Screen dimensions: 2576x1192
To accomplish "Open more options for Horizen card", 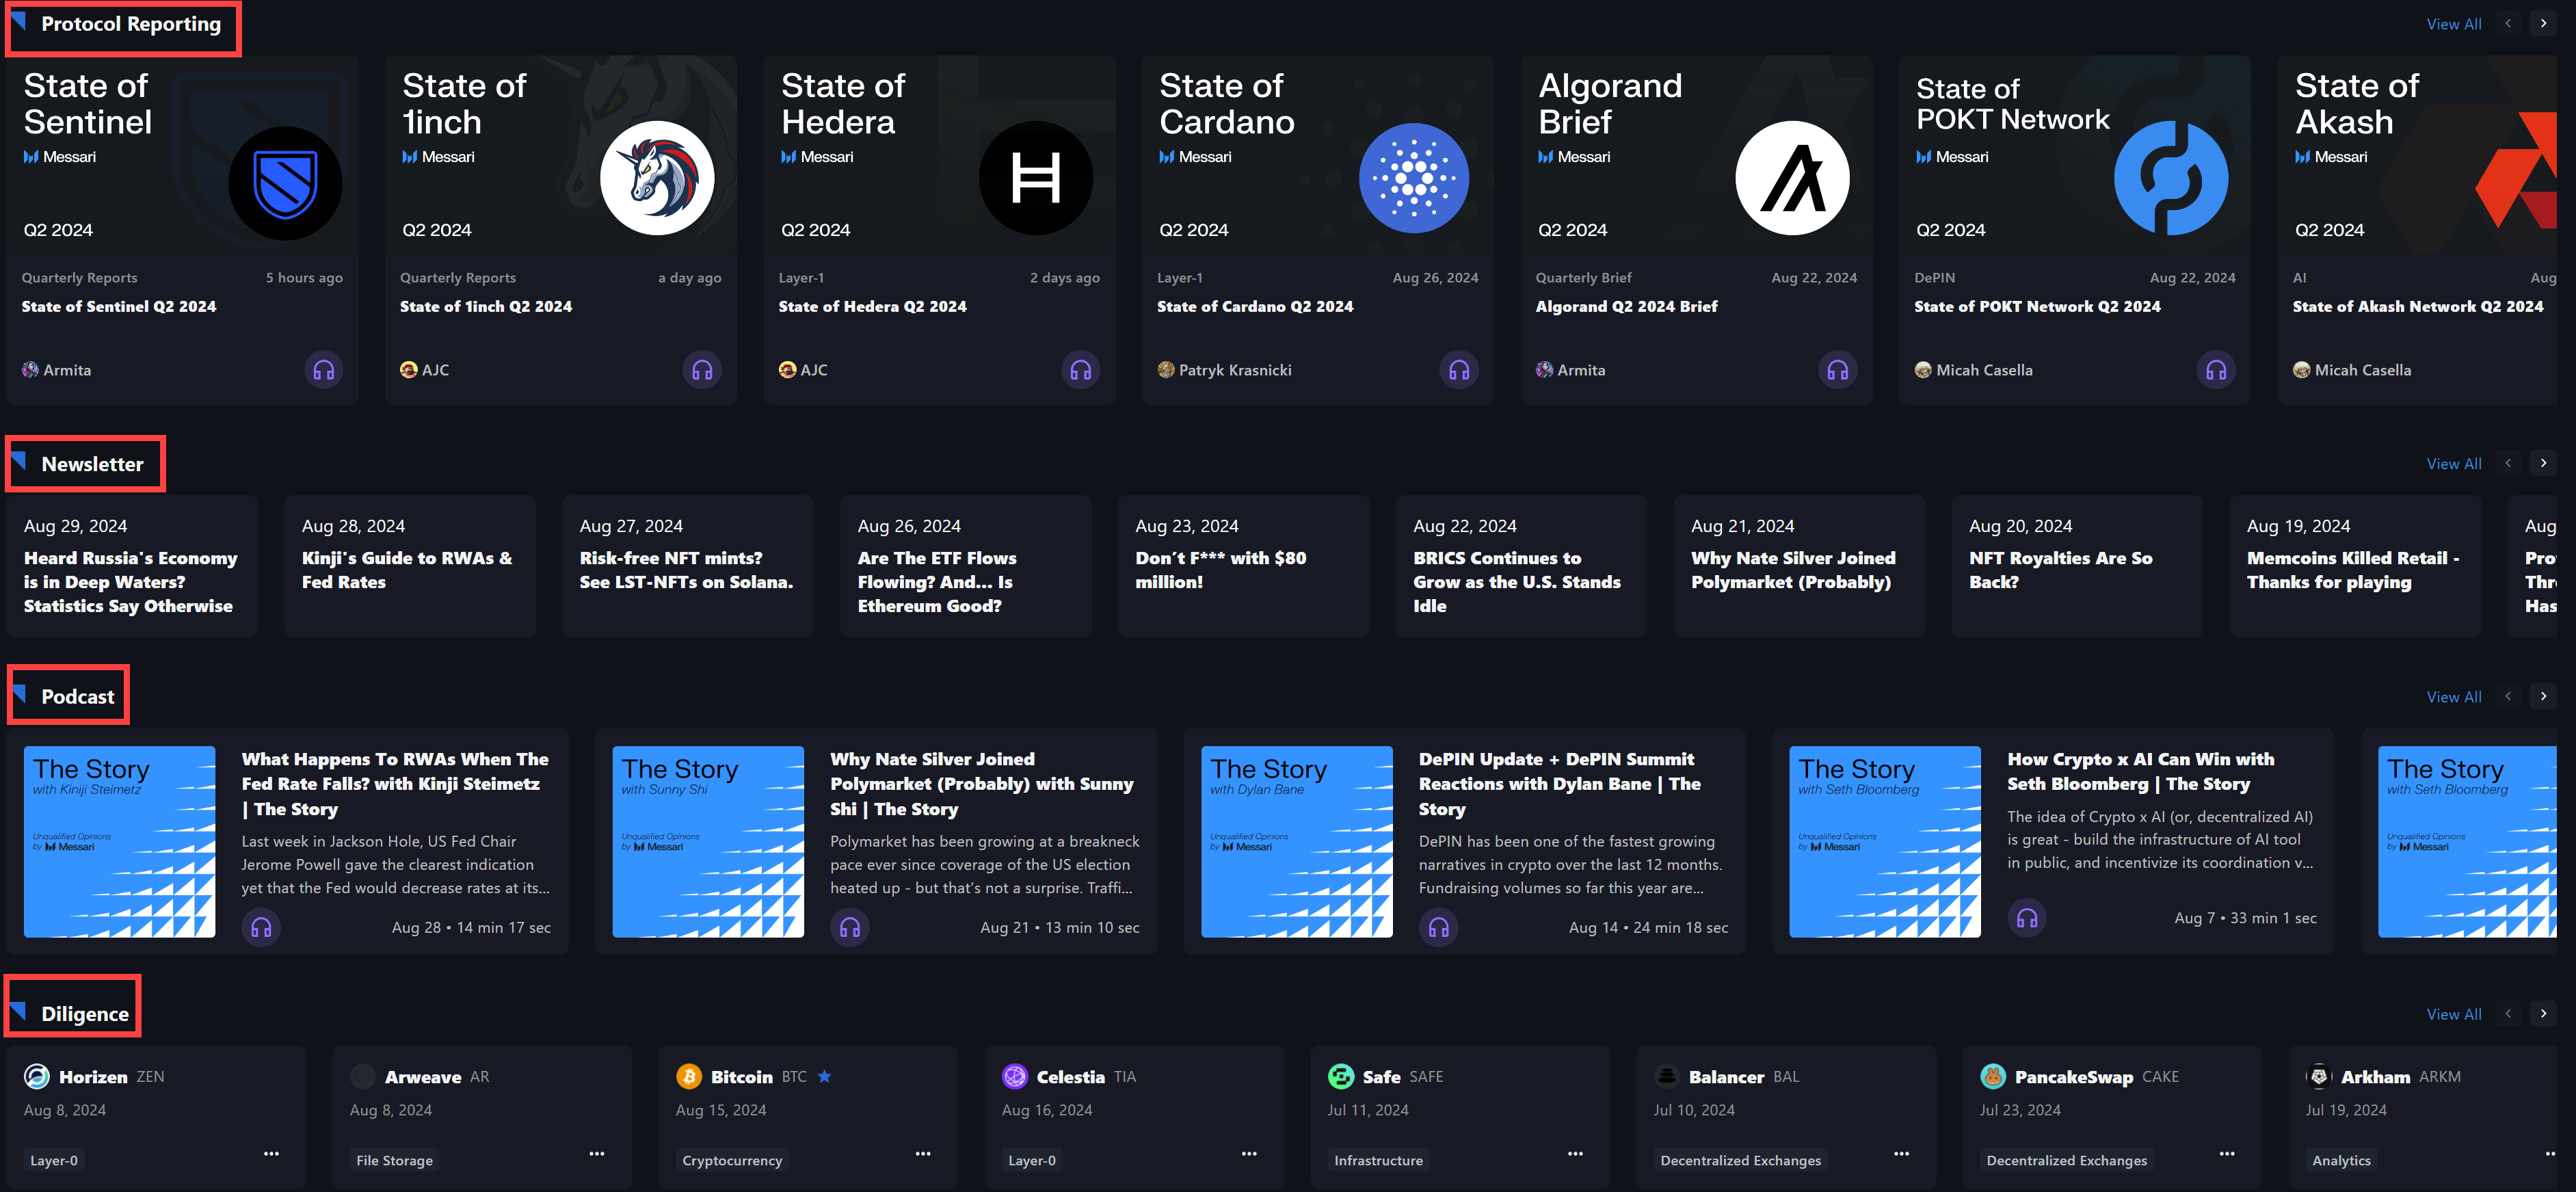I will [271, 1153].
